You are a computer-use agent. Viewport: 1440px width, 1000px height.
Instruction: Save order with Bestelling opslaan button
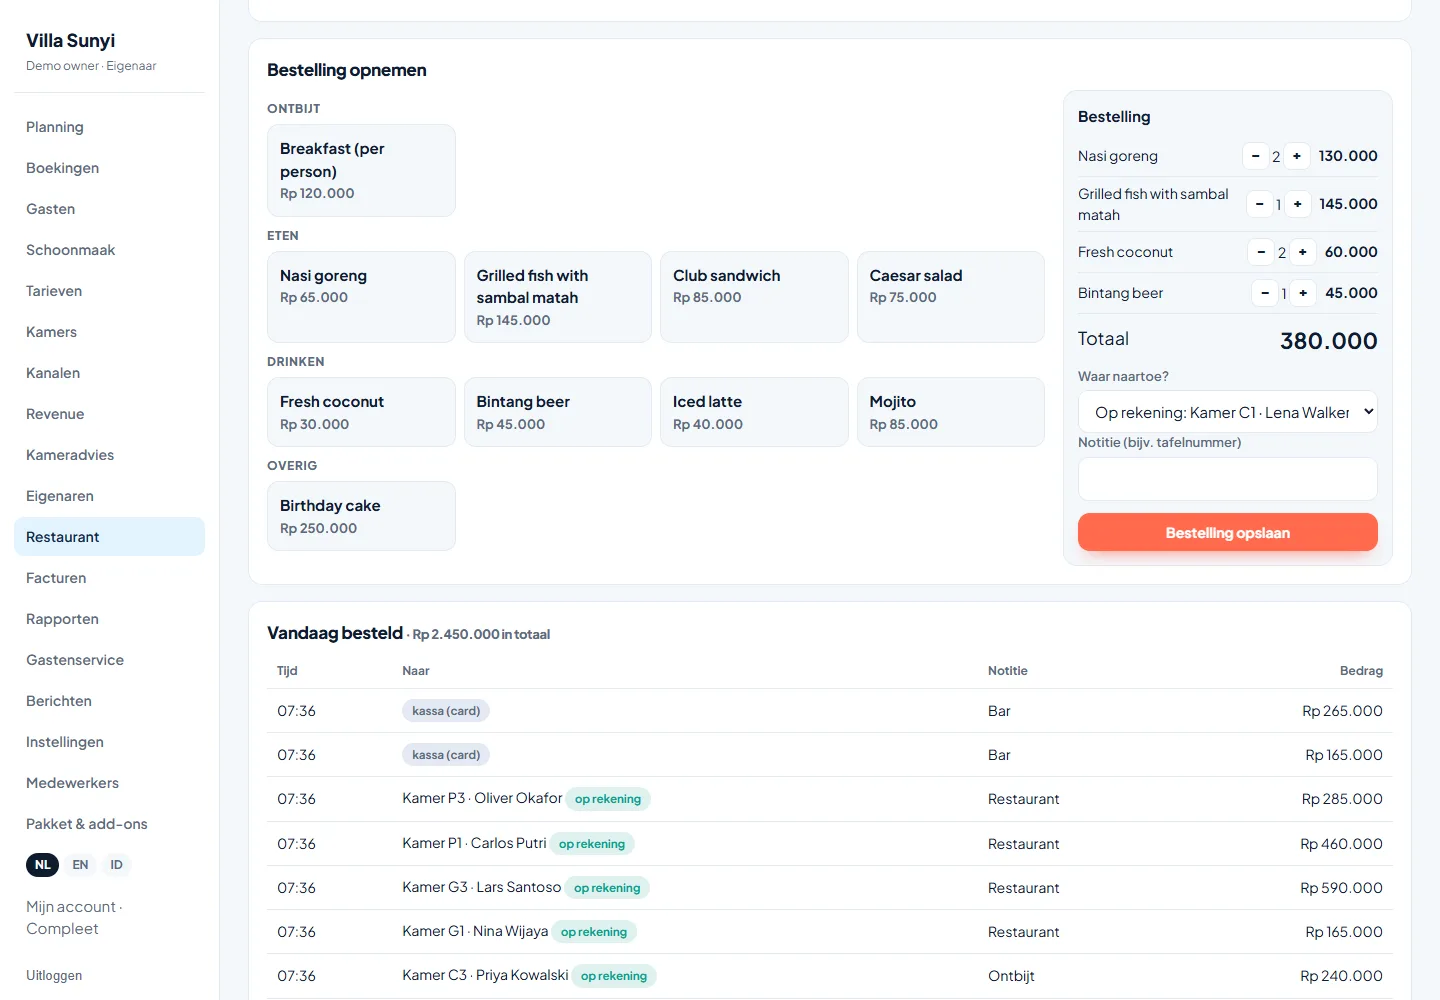[x=1228, y=533]
